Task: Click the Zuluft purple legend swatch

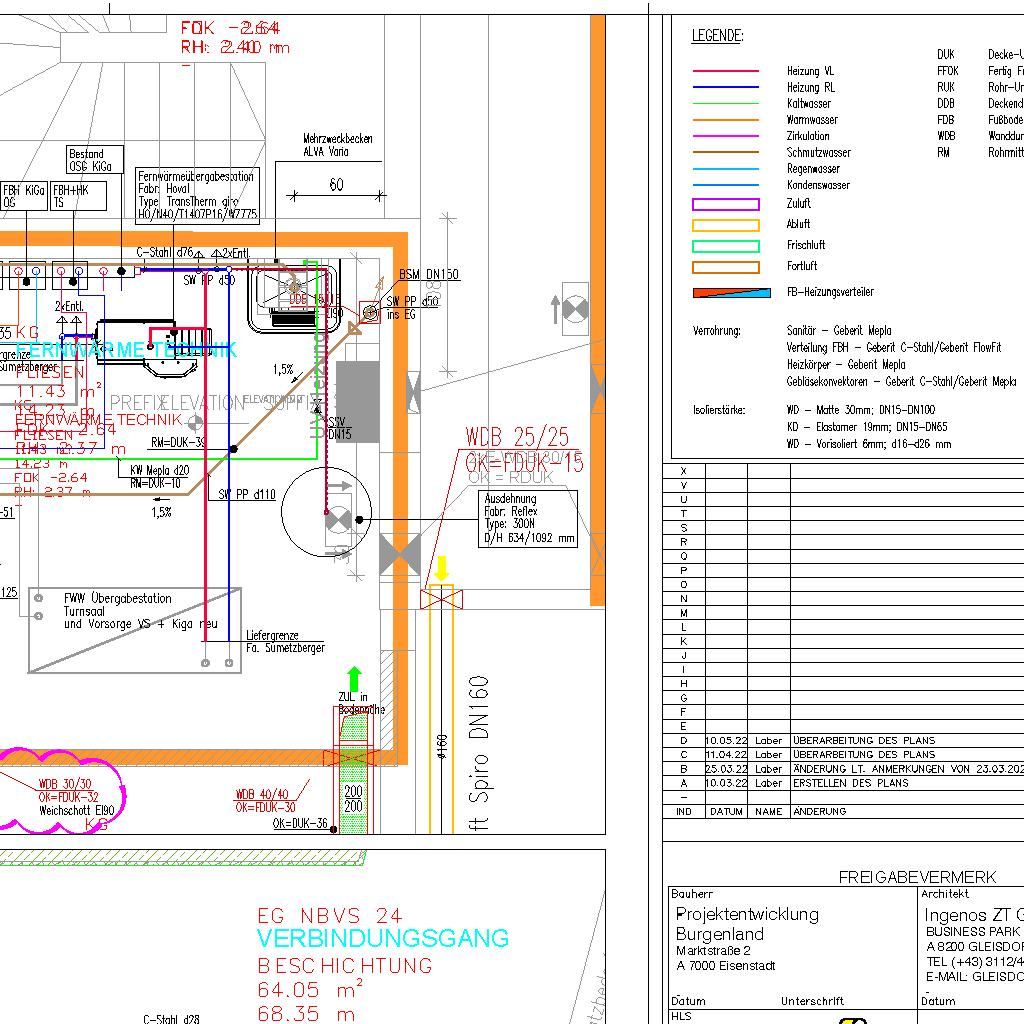Action: [x=726, y=204]
